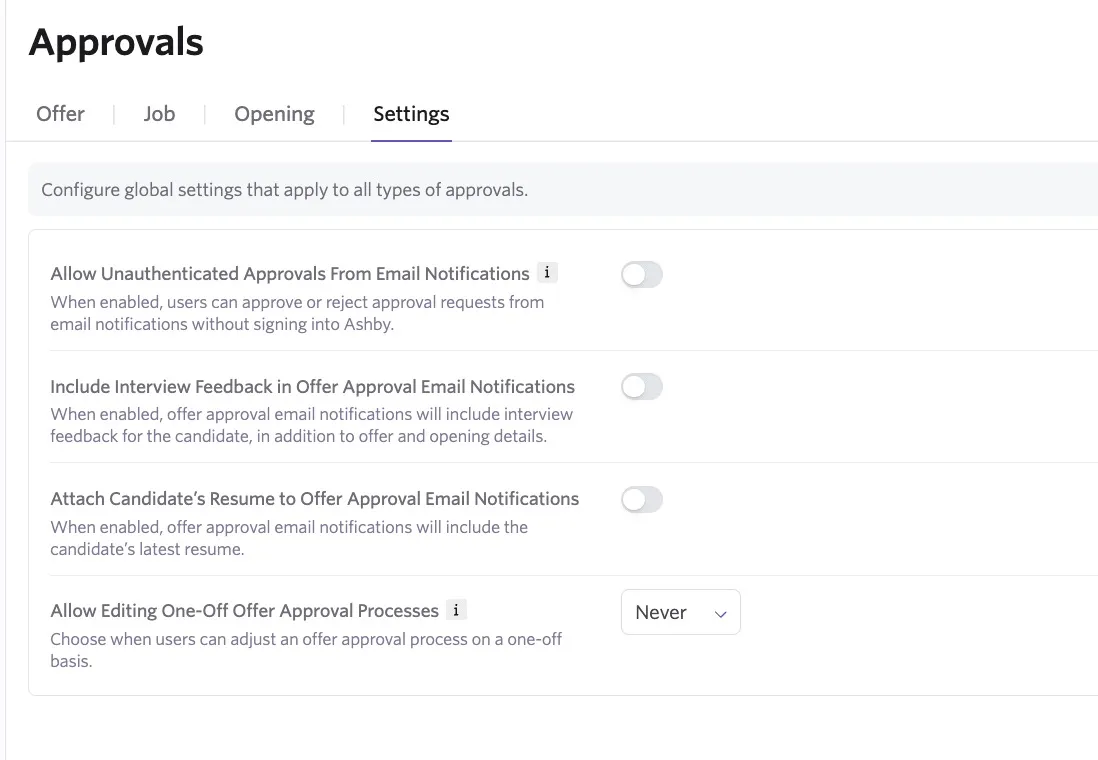The image size is (1098, 760).
Task: Click the Approvals page heading
Action: tap(116, 42)
